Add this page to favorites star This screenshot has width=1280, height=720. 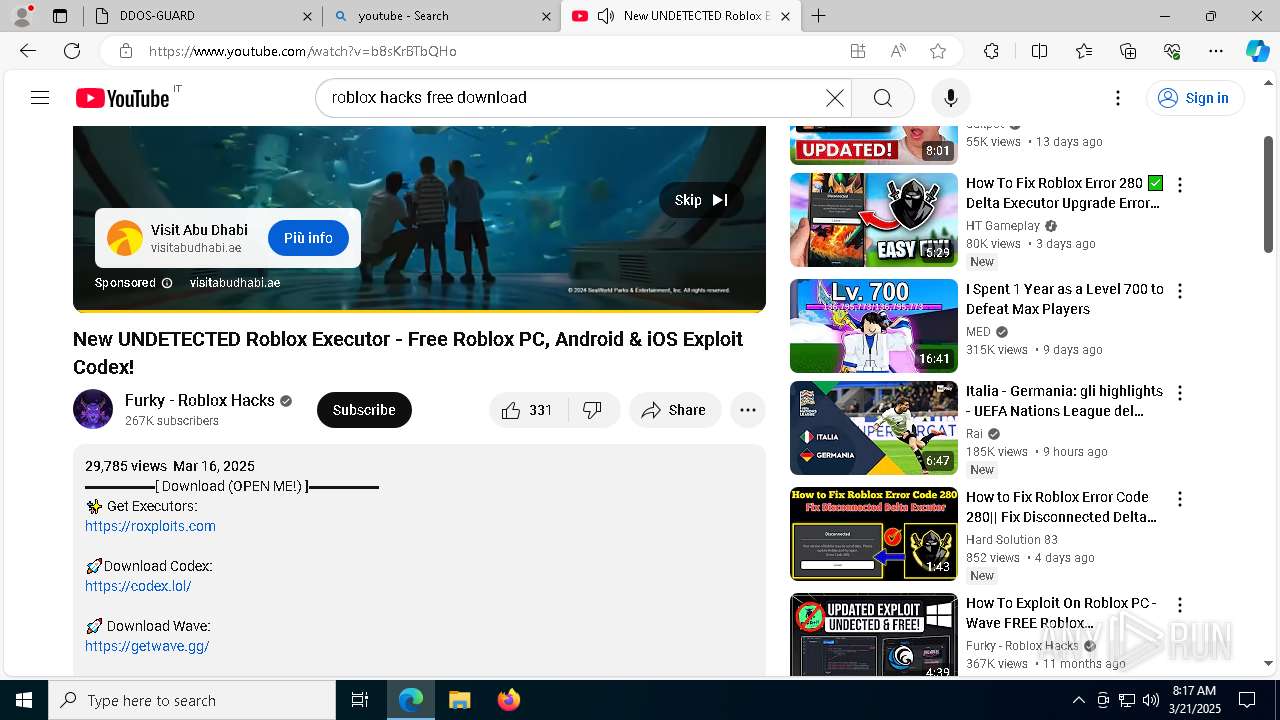click(x=938, y=51)
